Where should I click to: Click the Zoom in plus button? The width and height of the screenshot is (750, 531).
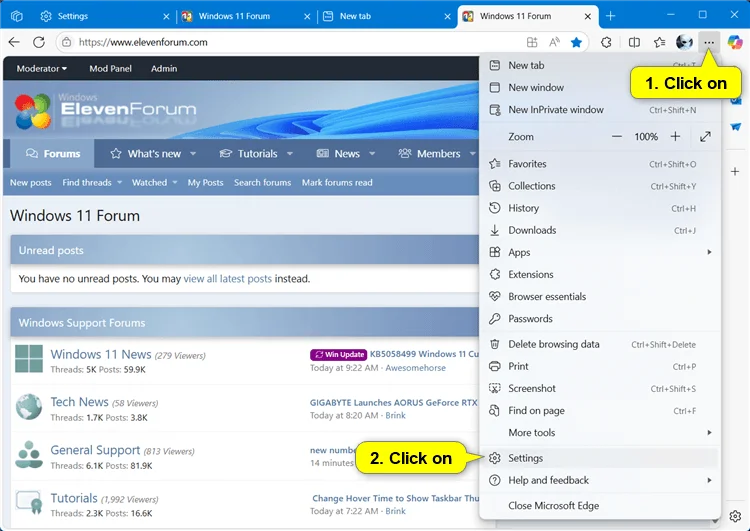(675, 137)
